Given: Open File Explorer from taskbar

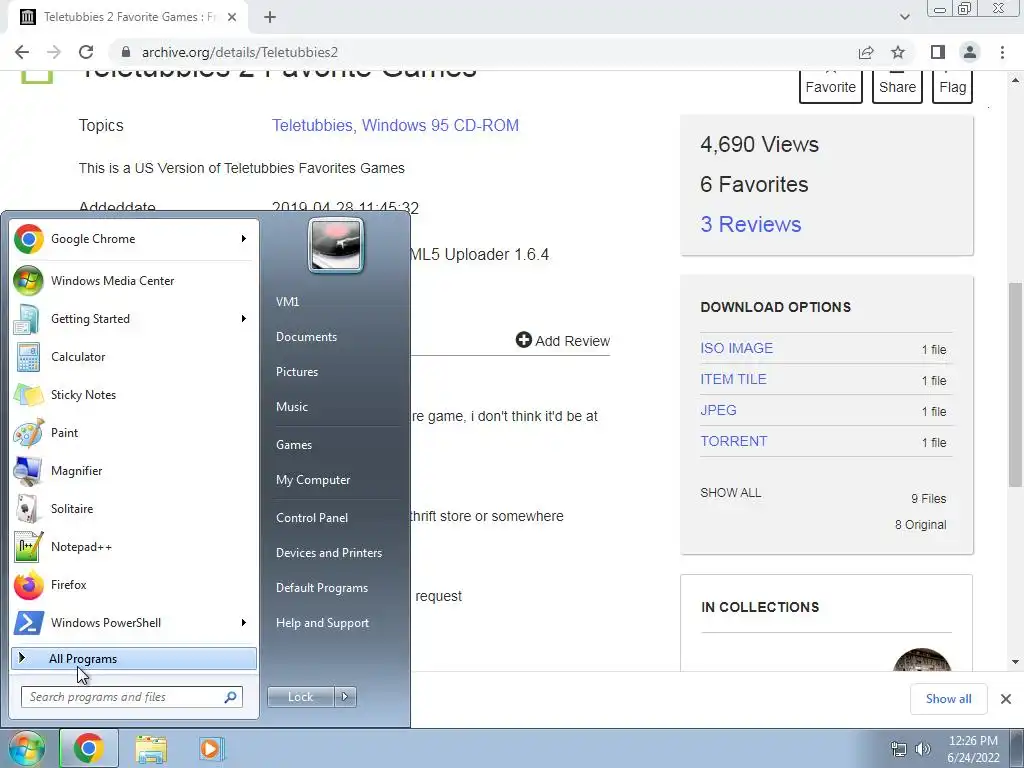Looking at the screenshot, I should 151,749.
